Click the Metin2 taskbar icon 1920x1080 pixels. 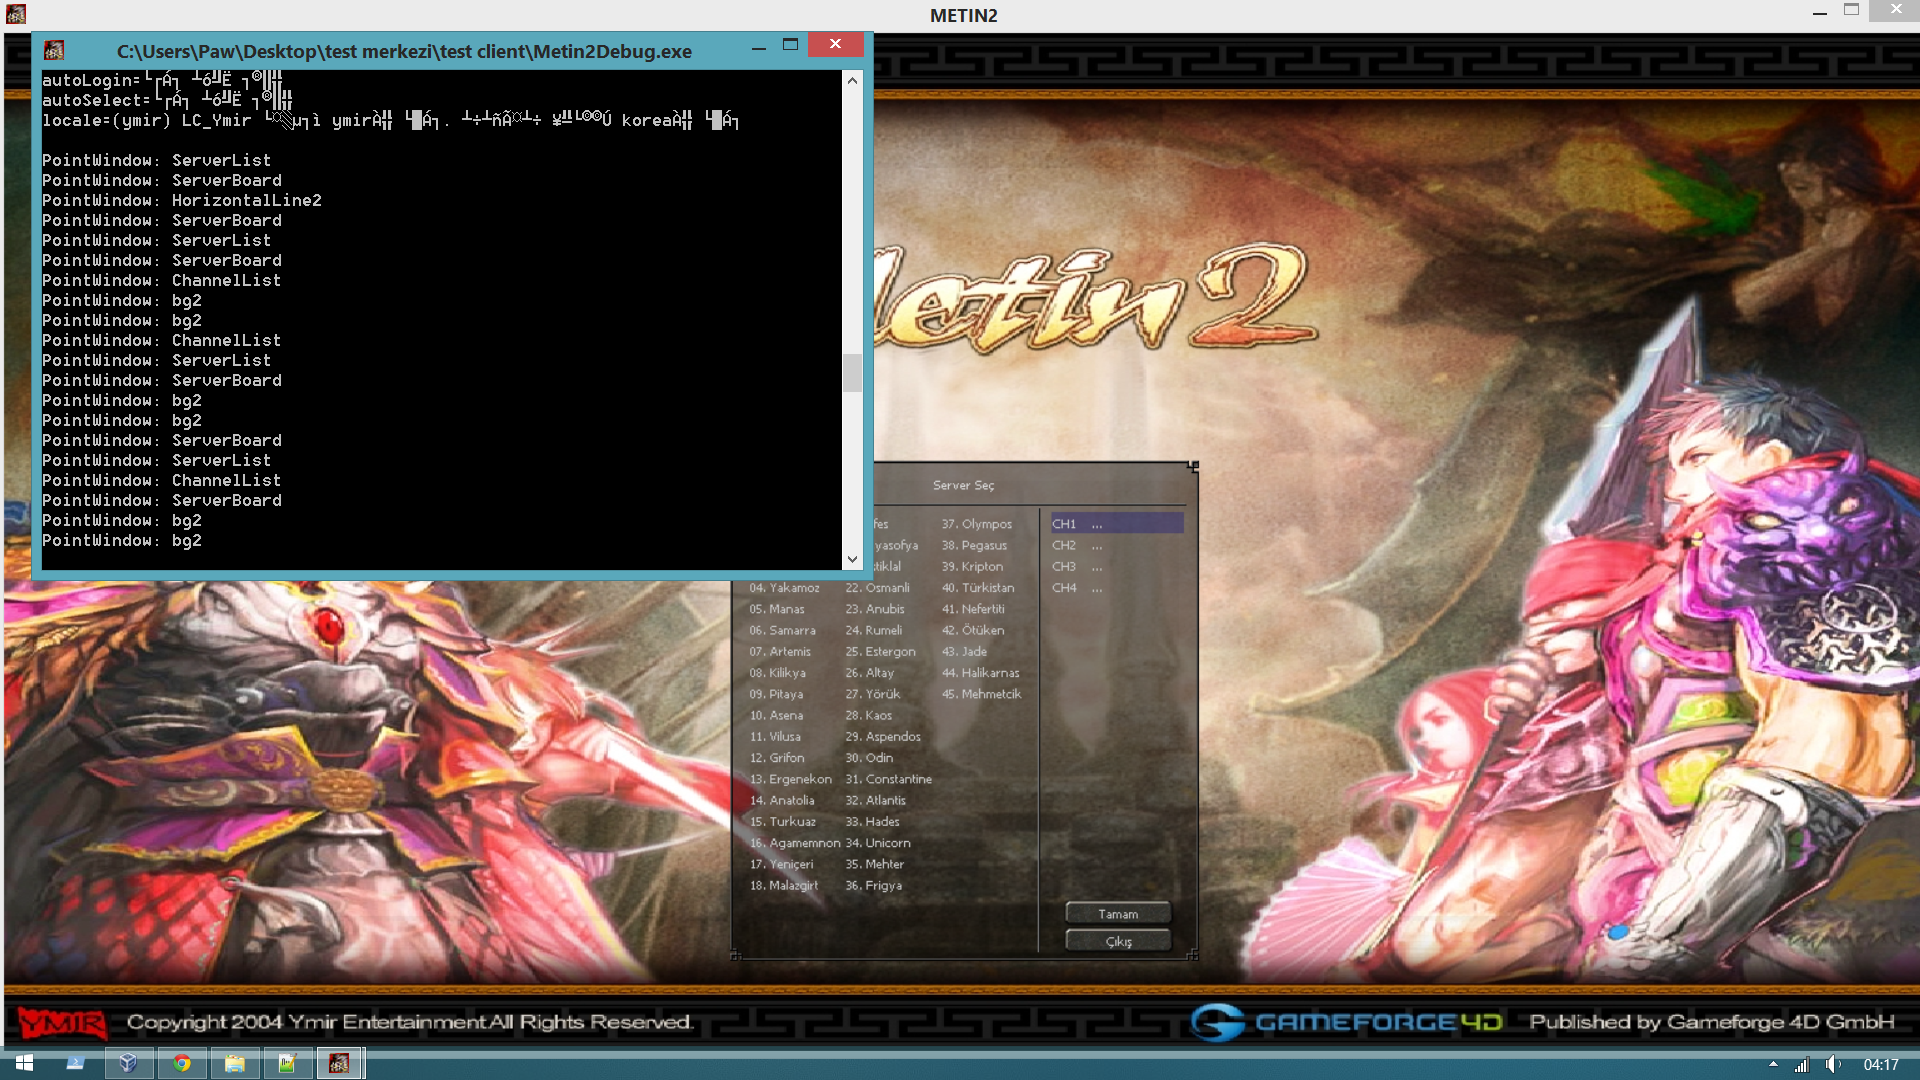340,1063
